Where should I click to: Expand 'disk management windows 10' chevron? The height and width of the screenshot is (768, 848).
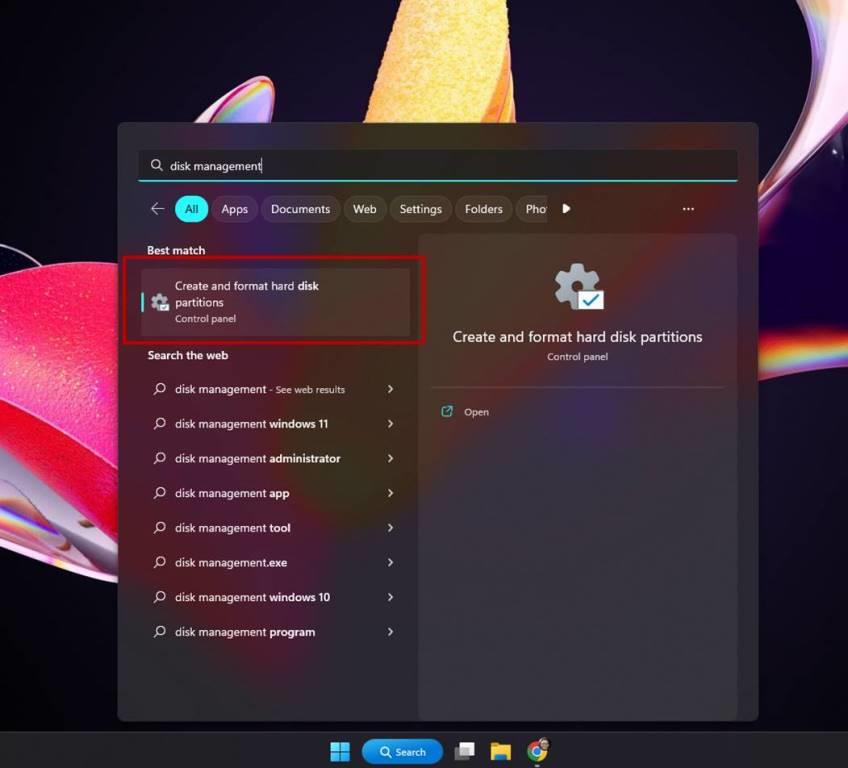tap(390, 597)
